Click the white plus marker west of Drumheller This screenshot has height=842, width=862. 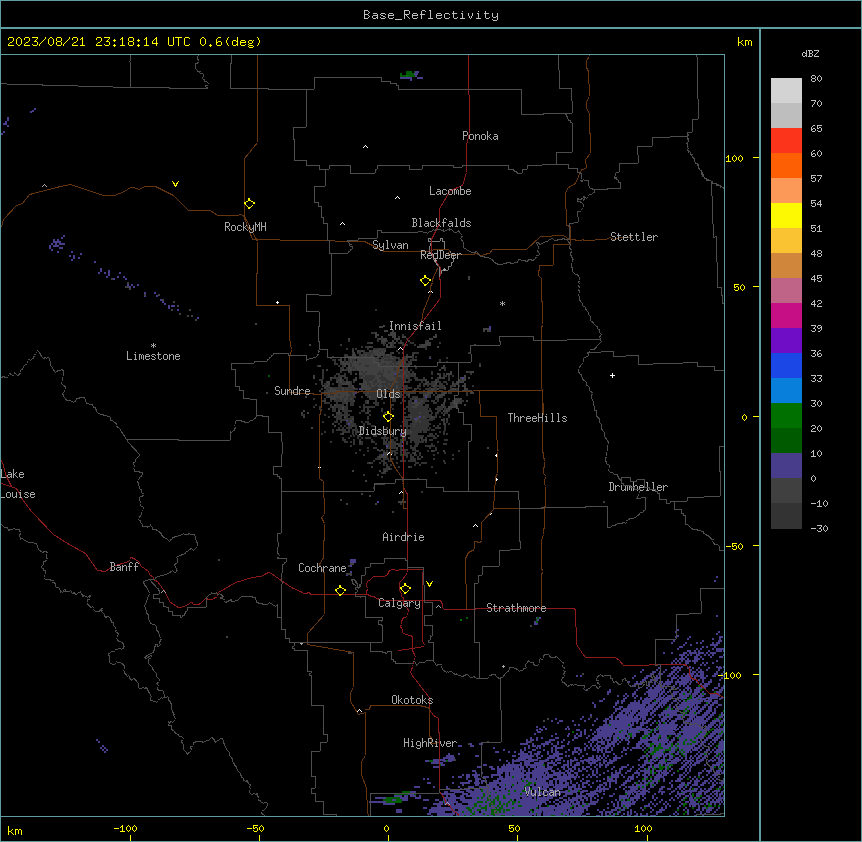pos(612,375)
